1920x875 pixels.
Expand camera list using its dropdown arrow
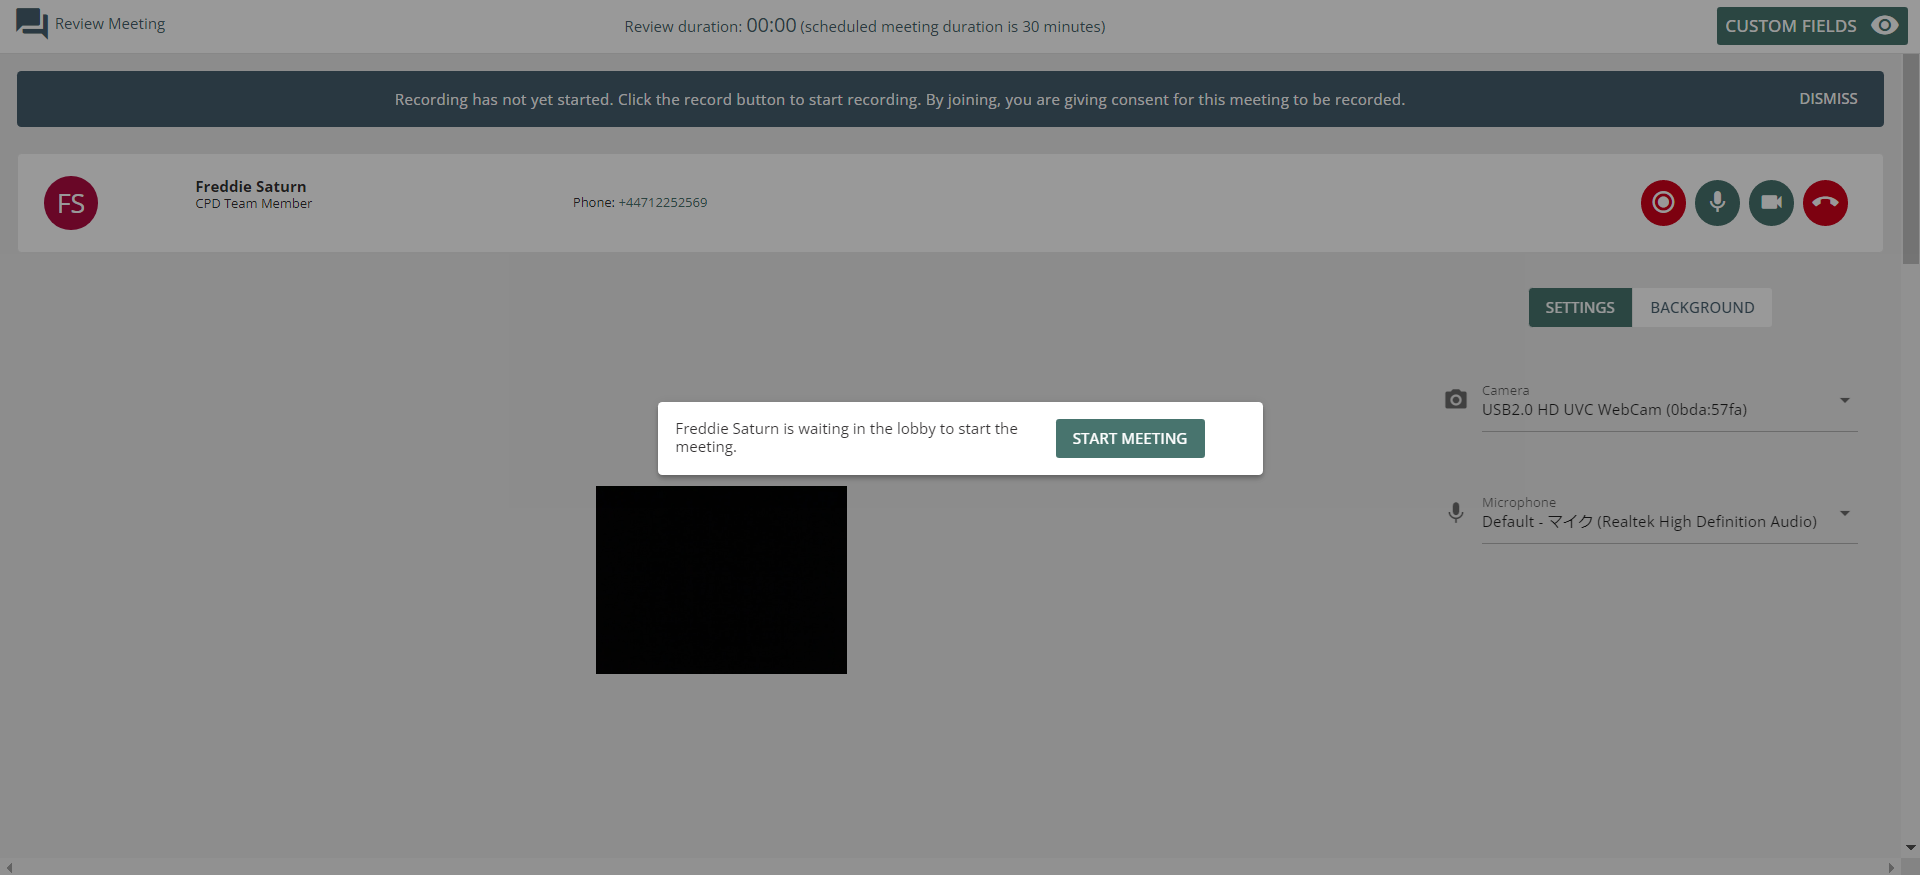click(1845, 401)
